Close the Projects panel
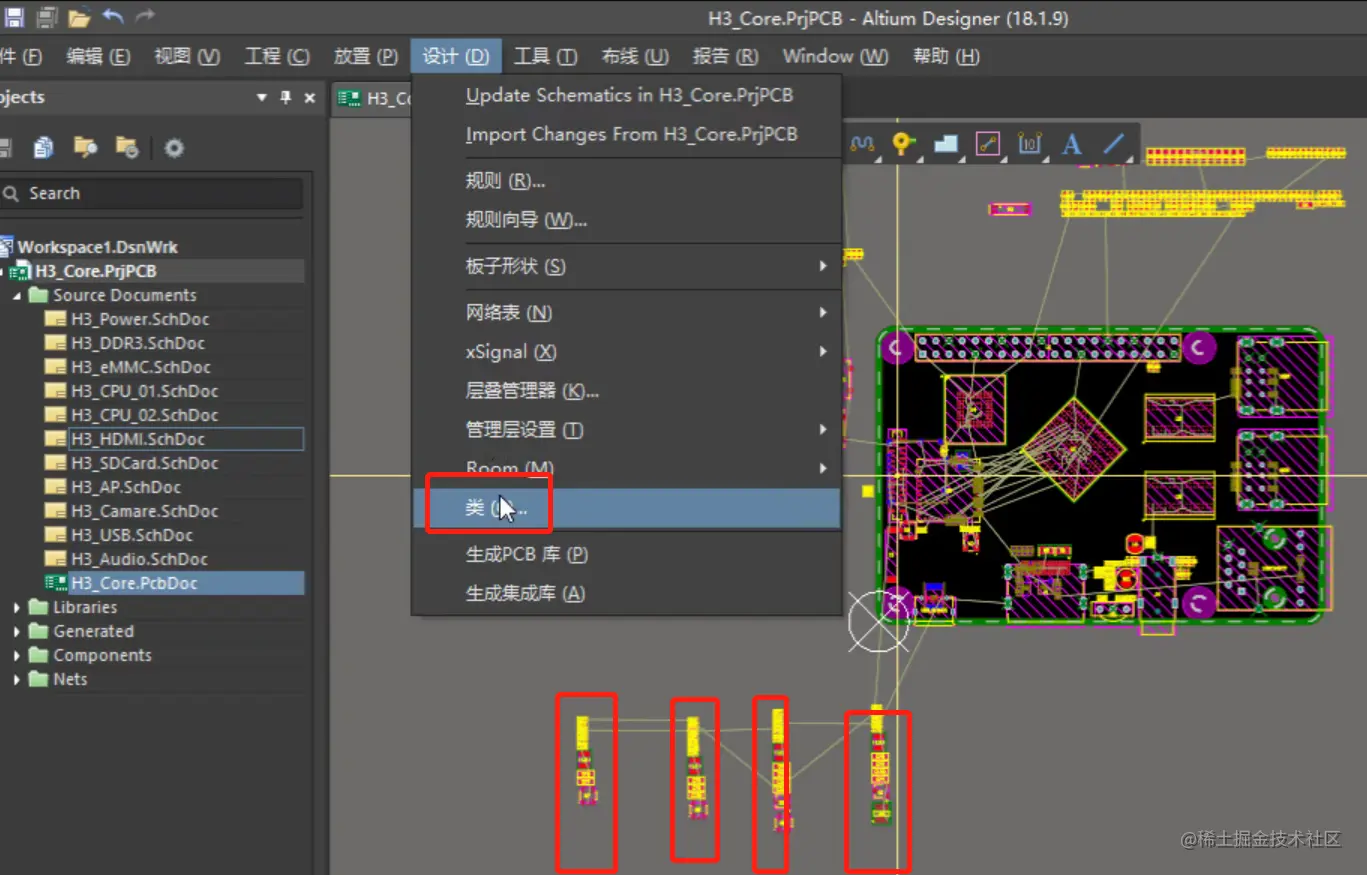The width and height of the screenshot is (1367, 875). click(x=310, y=97)
